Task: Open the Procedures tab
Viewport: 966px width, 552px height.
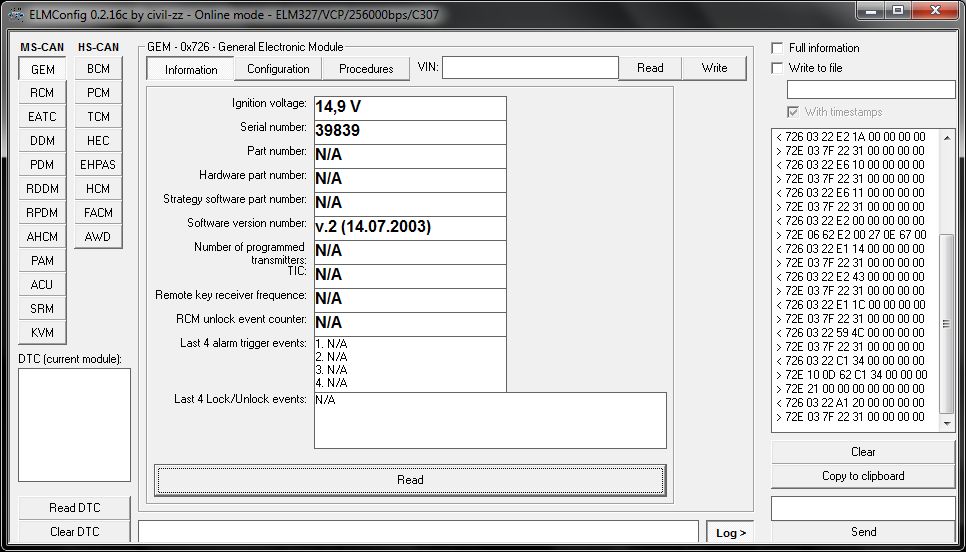Action: pos(366,69)
